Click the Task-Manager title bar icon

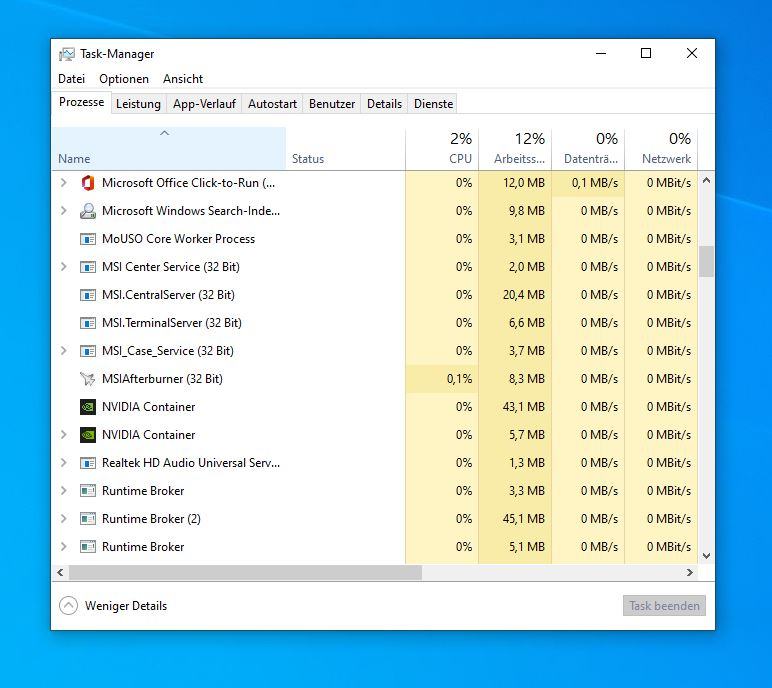pos(66,54)
